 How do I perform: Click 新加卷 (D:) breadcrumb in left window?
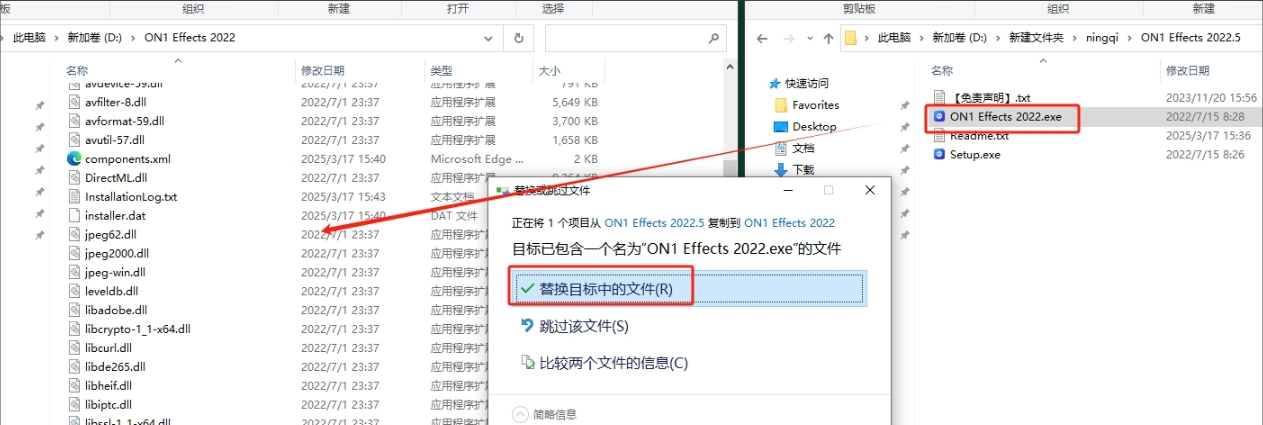pyautogui.click(x=95, y=38)
